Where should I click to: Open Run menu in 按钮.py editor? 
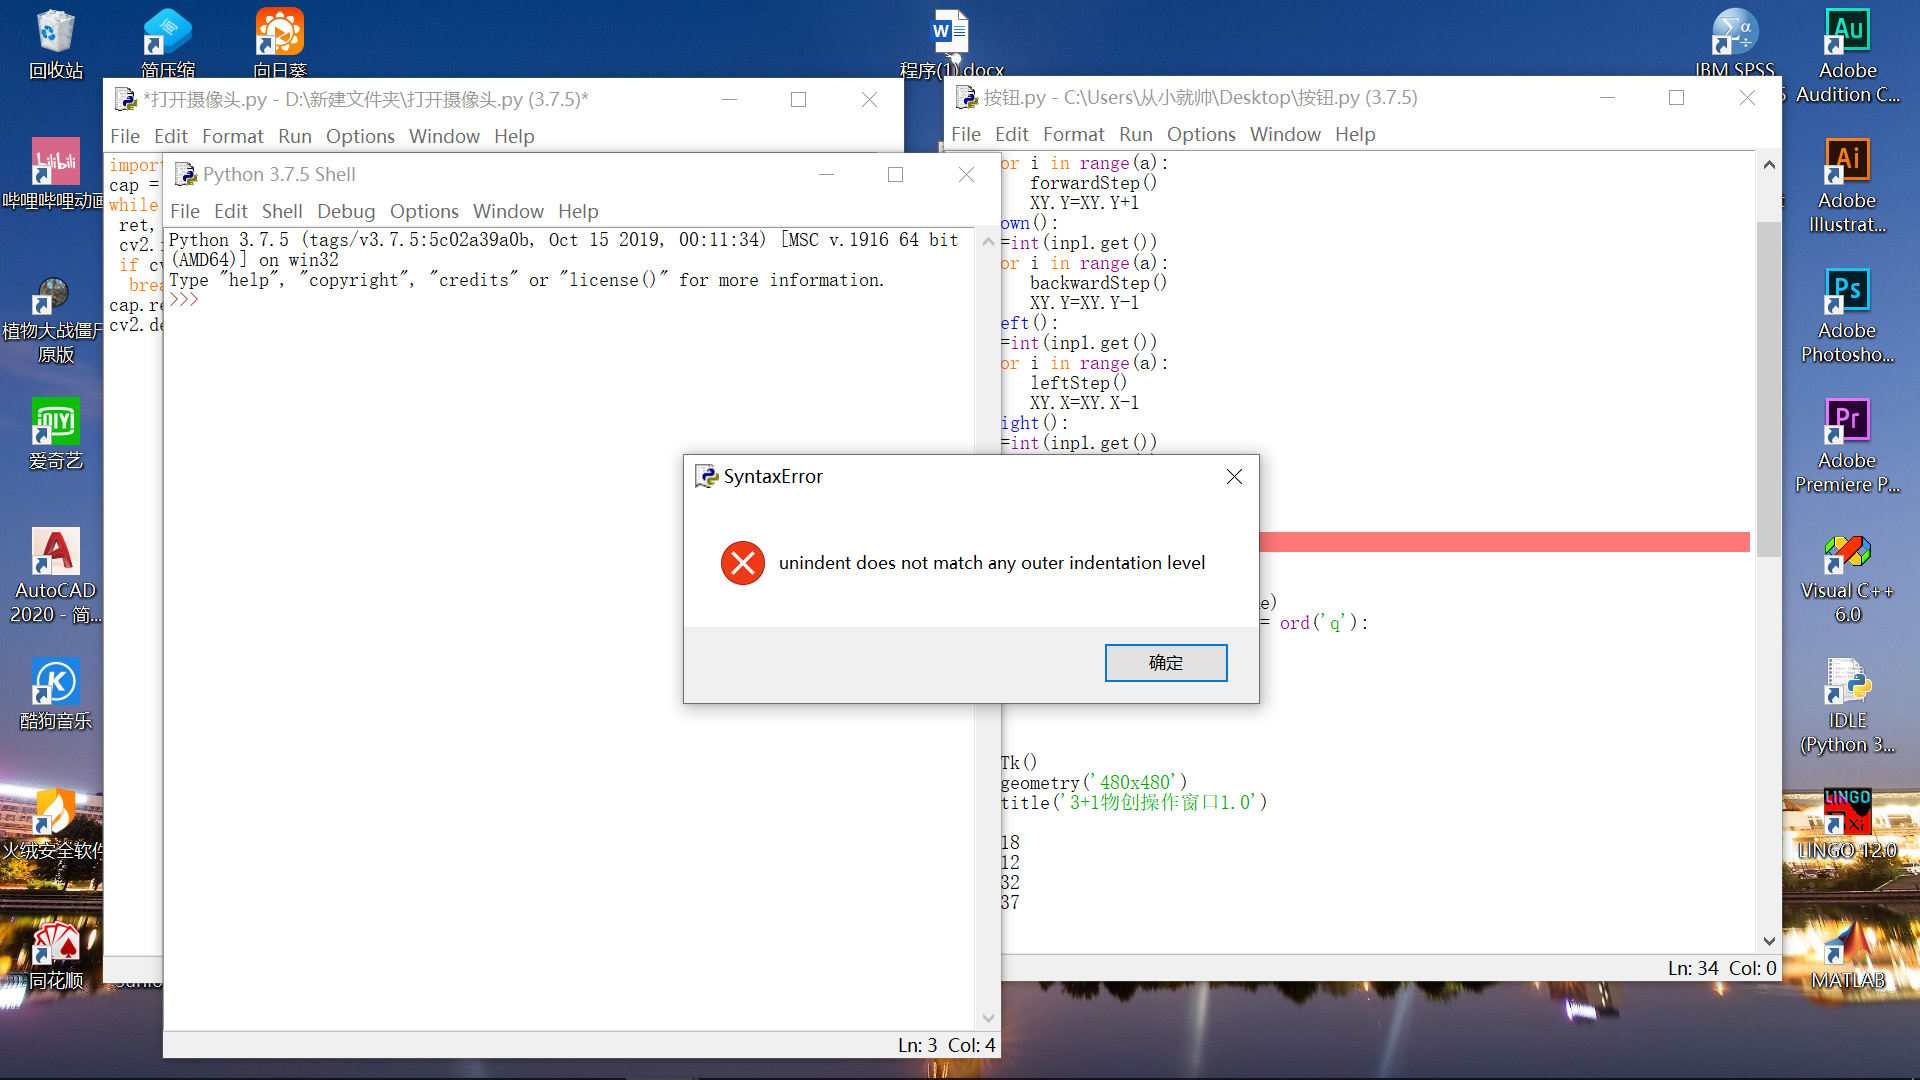tap(1135, 134)
